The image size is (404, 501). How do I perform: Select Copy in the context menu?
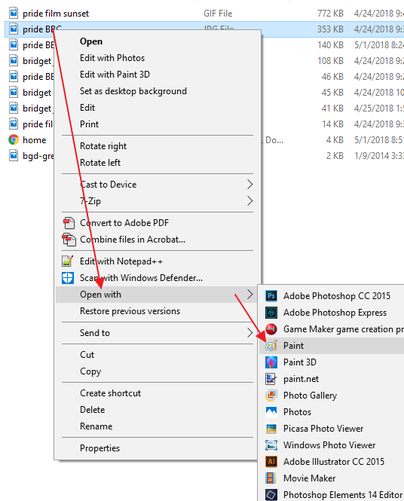pos(90,371)
